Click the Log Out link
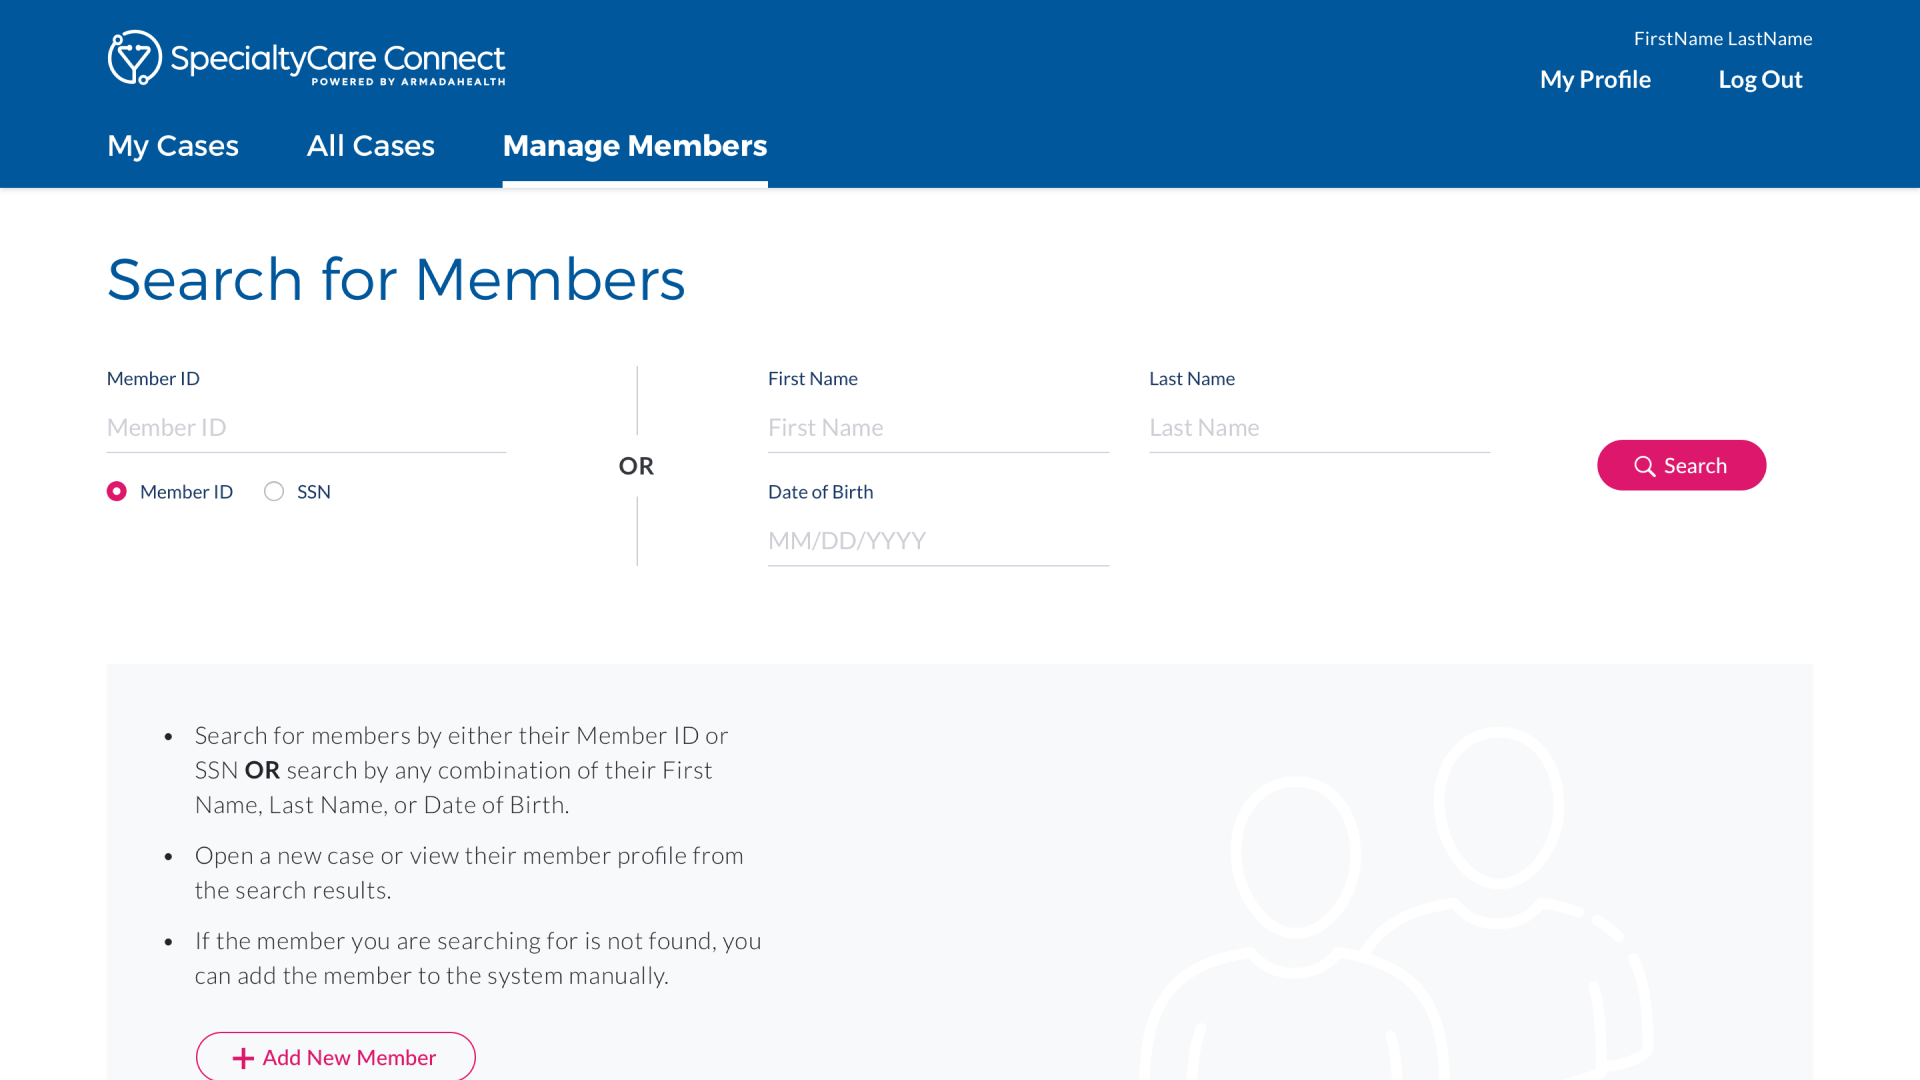Screen dimensions: 1920x1080 coord(1760,79)
